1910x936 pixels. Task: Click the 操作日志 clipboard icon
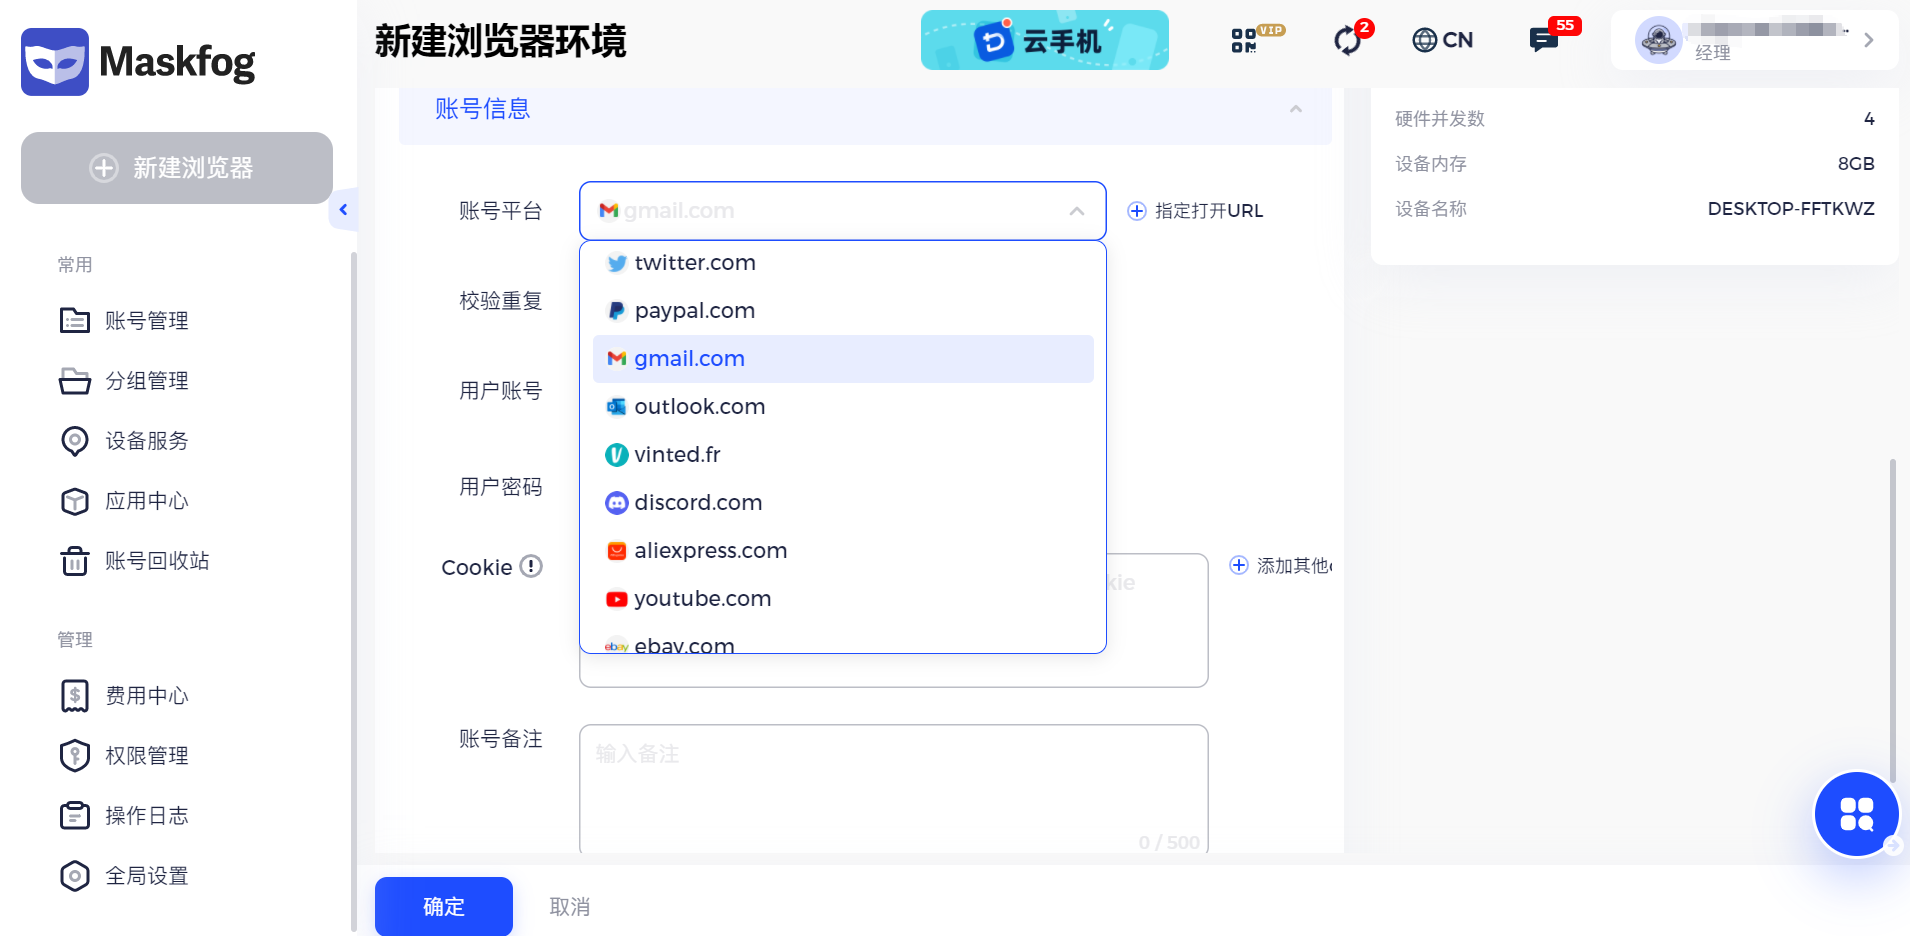pos(75,816)
